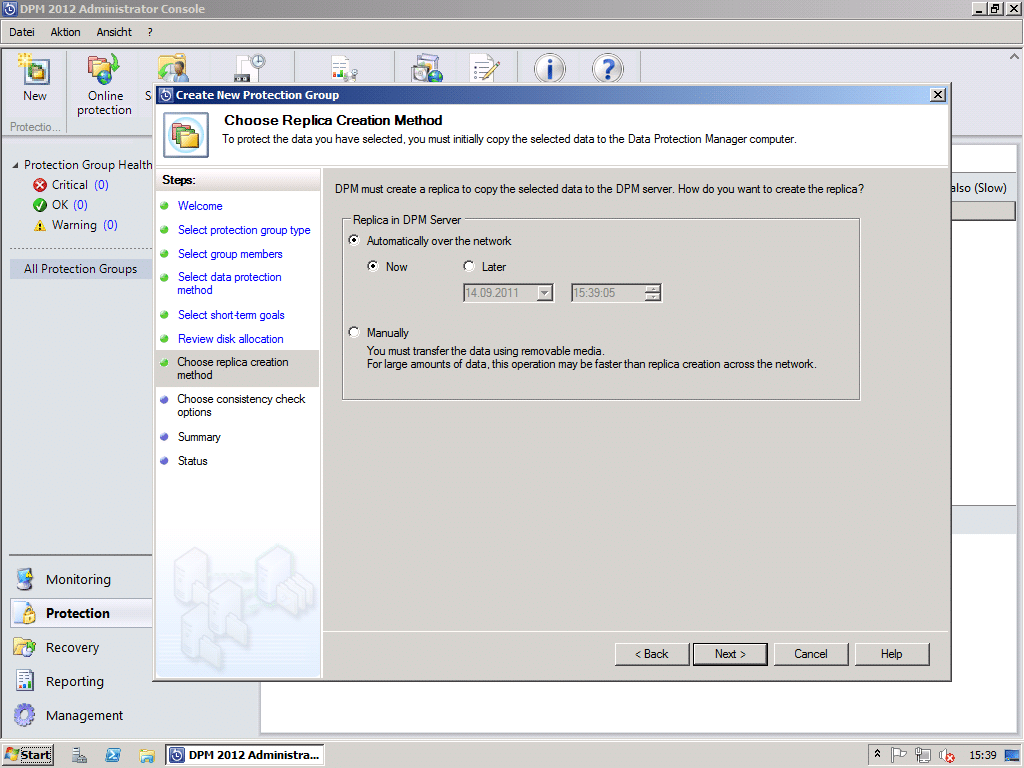
Task: Click the yellow Warning triangle icon
Action: [40, 225]
